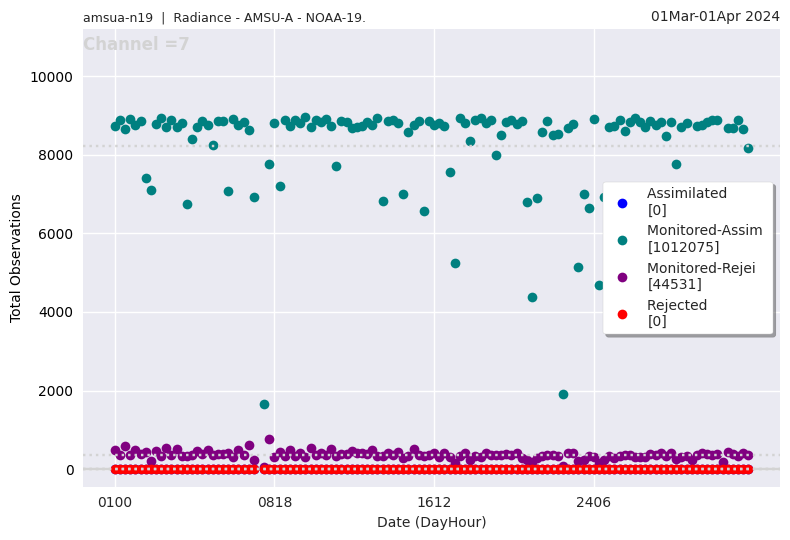Screen dimensions: 790x540
Task: Click the blue Assimilated legend marker
Action: pyautogui.click(x=622, y=202)
